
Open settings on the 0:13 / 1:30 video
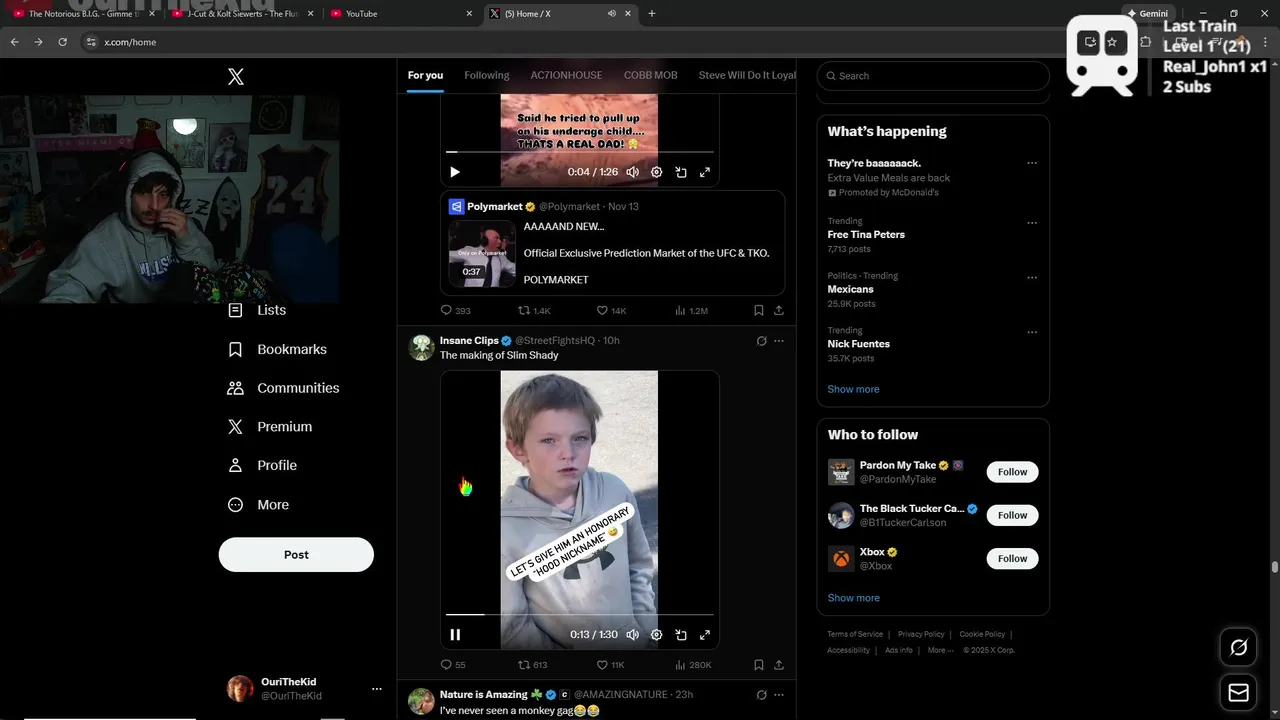tap(656, 635)
